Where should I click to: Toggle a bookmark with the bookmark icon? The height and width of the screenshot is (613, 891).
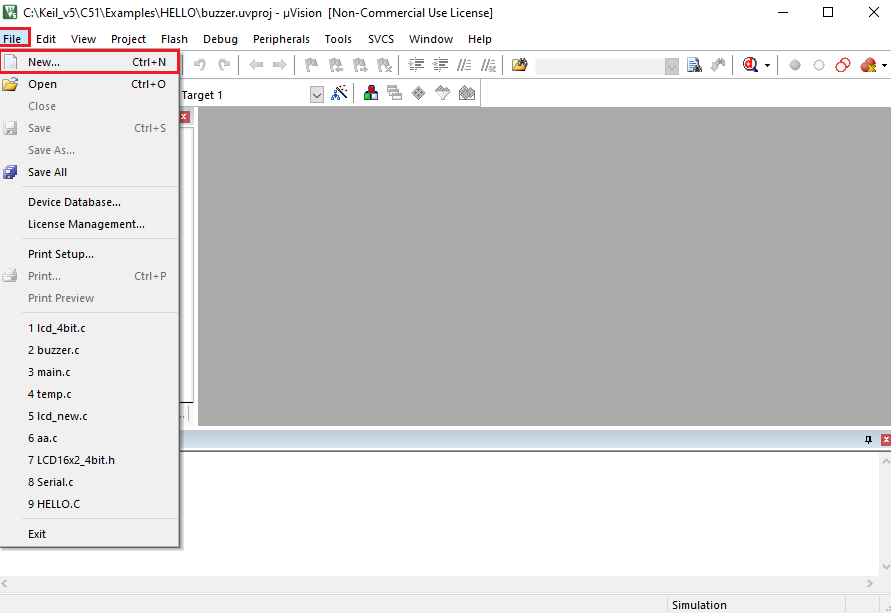tap(310, 64)
